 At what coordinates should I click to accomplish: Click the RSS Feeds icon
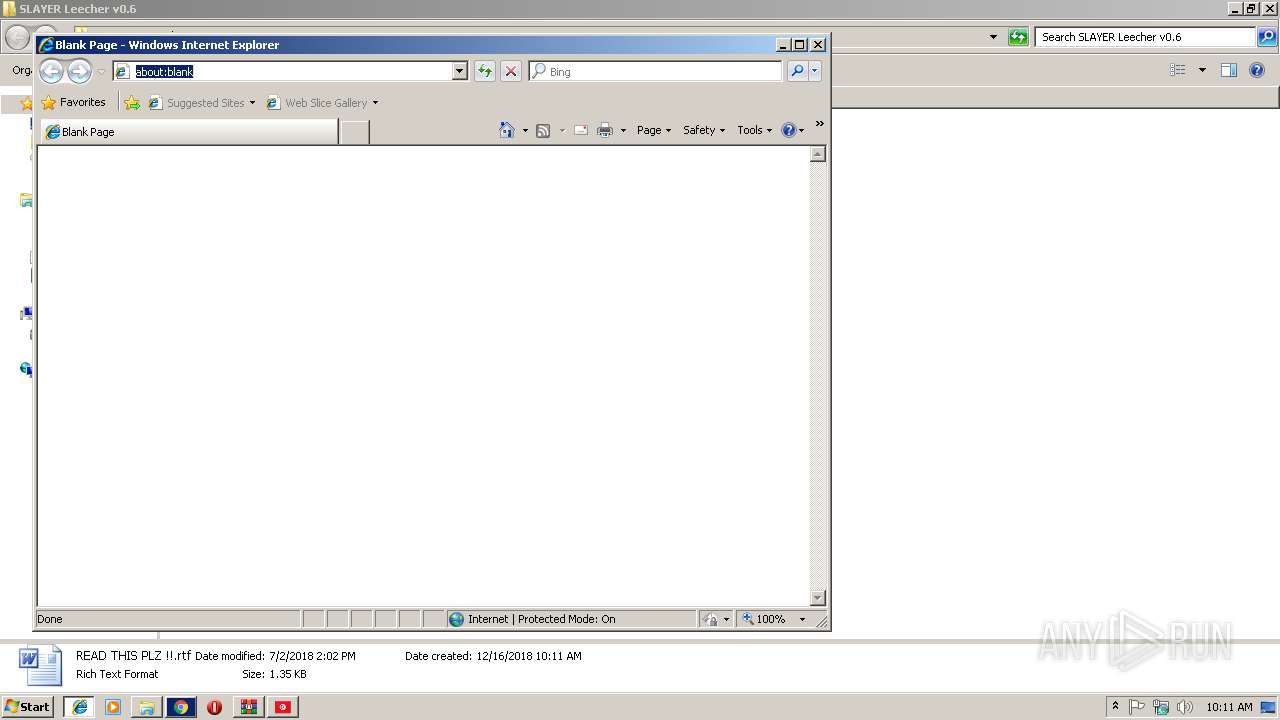543,131
